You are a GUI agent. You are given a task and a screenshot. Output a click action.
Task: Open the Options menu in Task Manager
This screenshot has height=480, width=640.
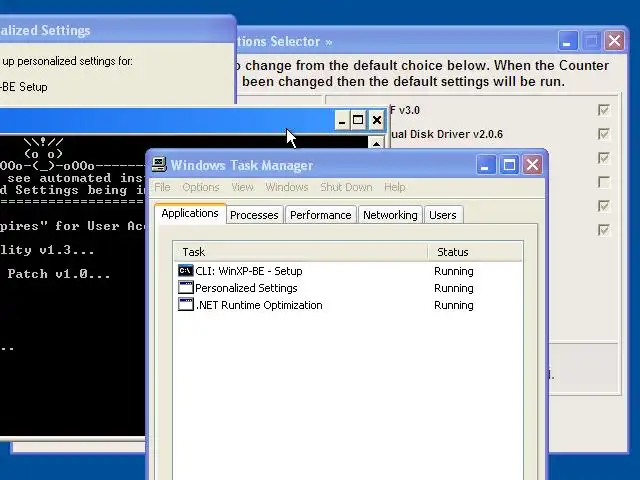click(201, 187)
